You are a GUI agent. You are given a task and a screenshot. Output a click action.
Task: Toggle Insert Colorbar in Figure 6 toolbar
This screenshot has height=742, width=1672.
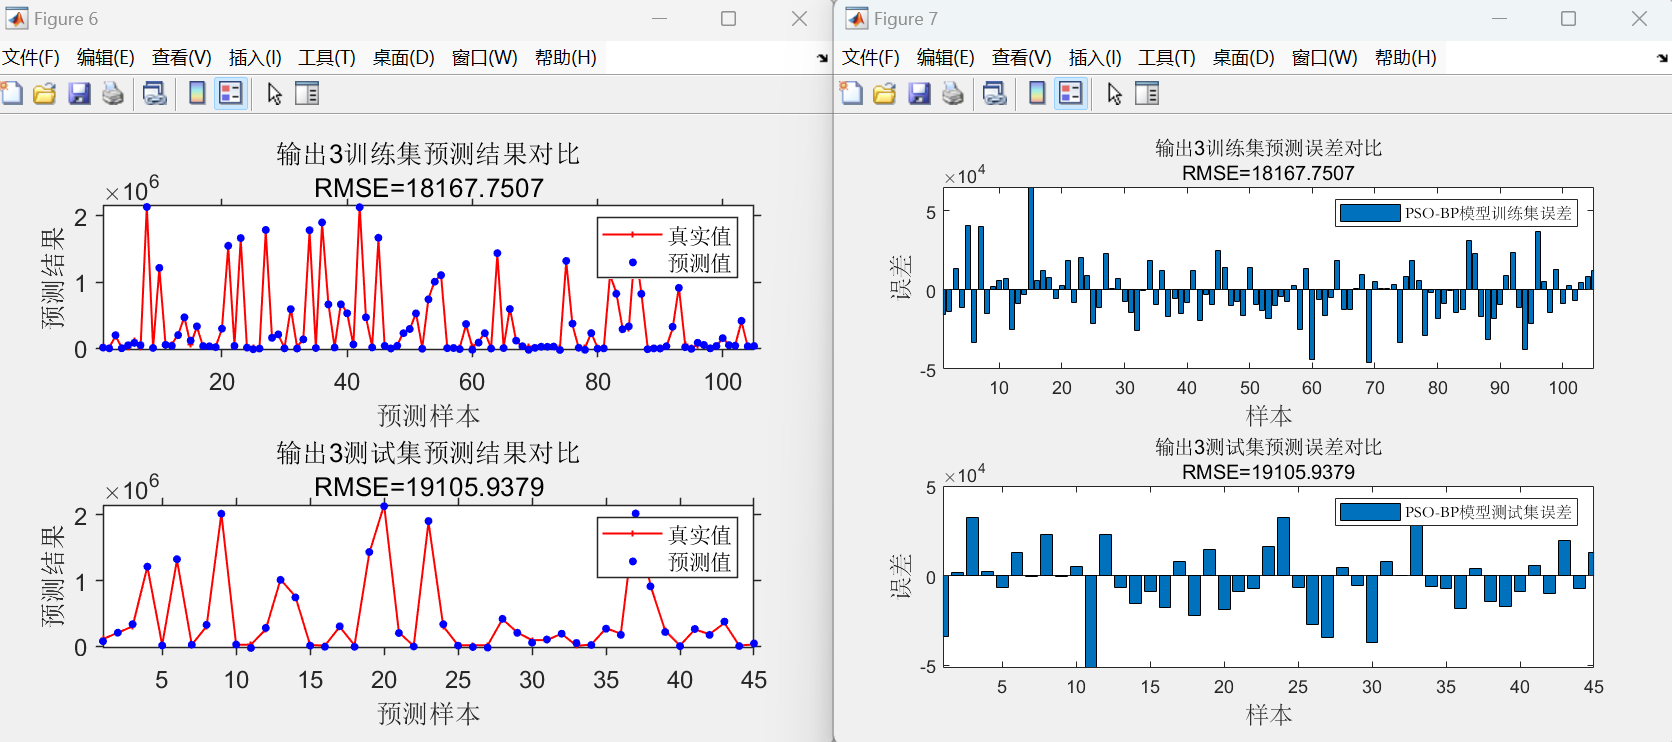pos(197,94)
